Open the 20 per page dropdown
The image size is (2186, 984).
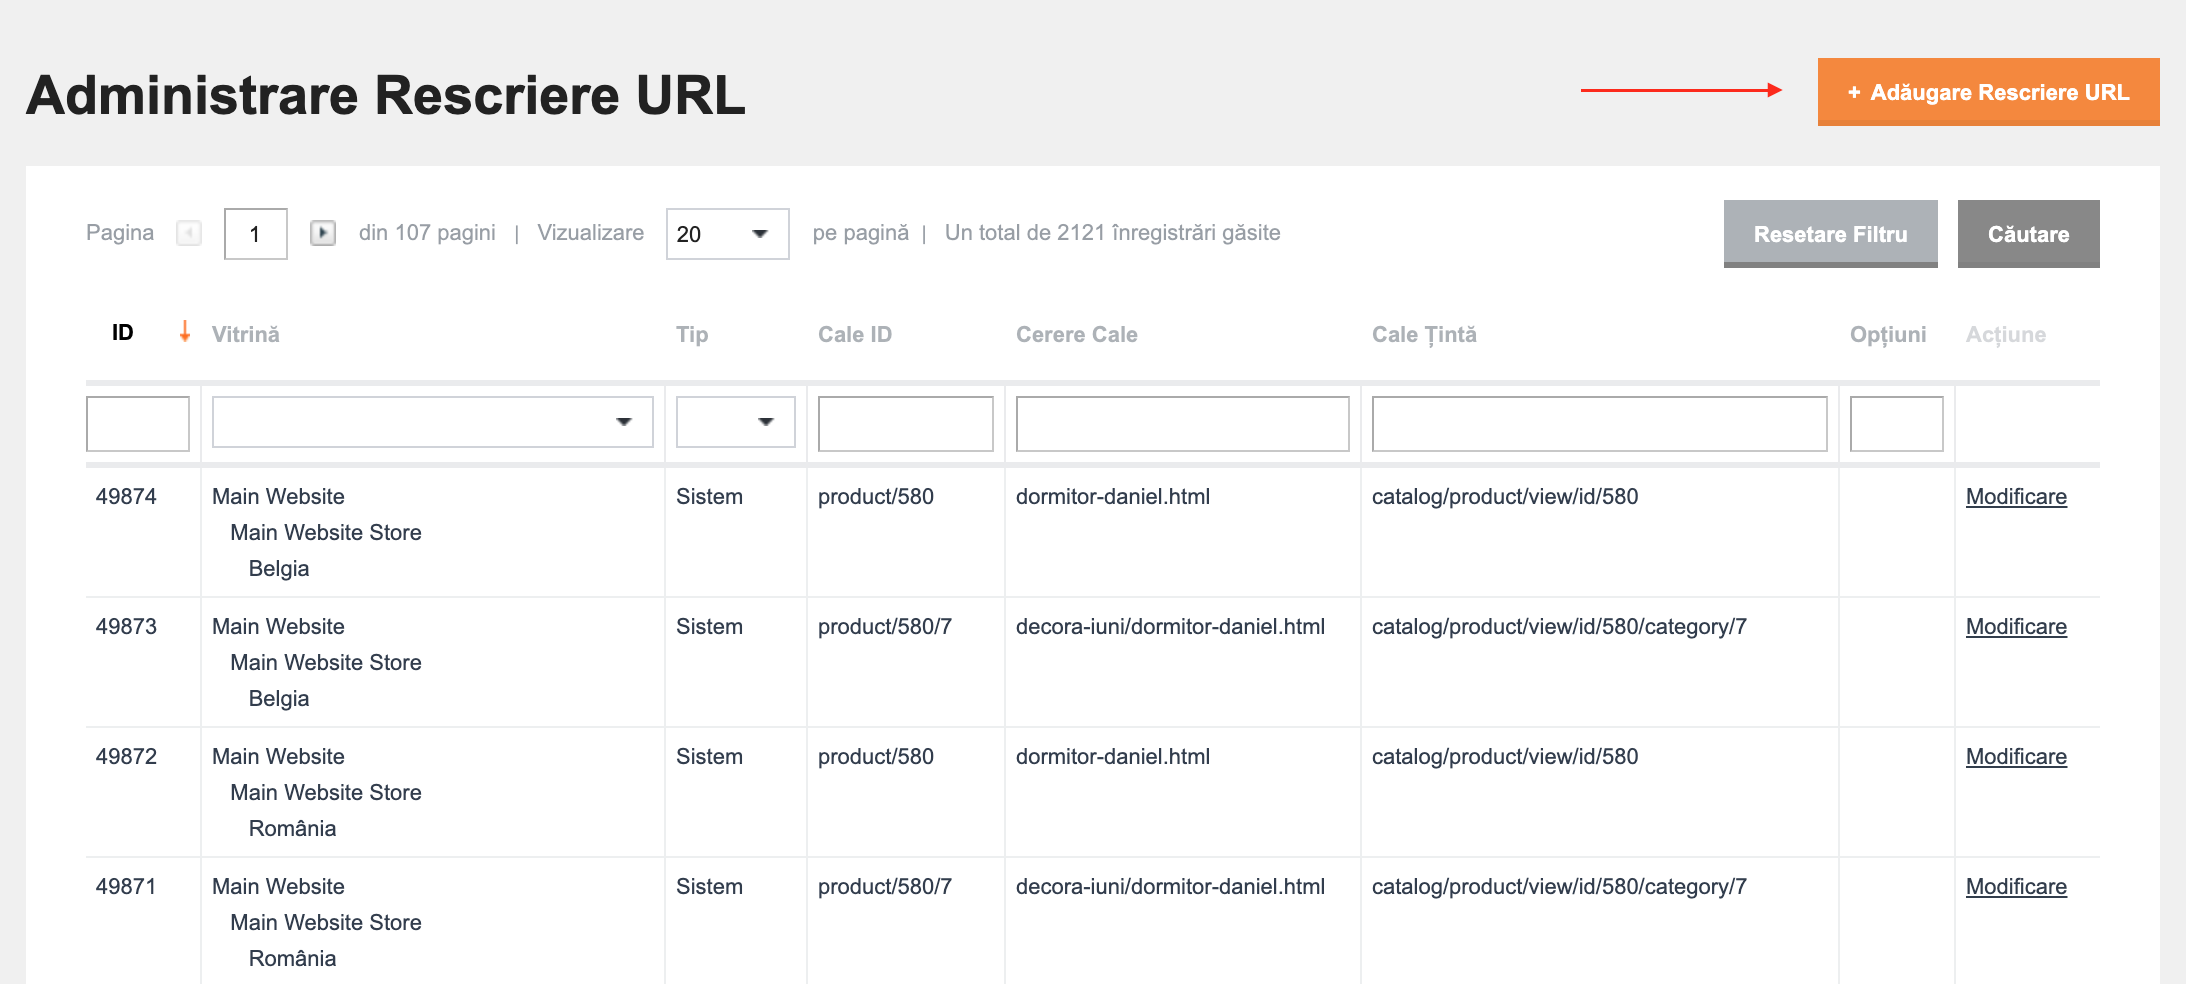pos(727,234)
